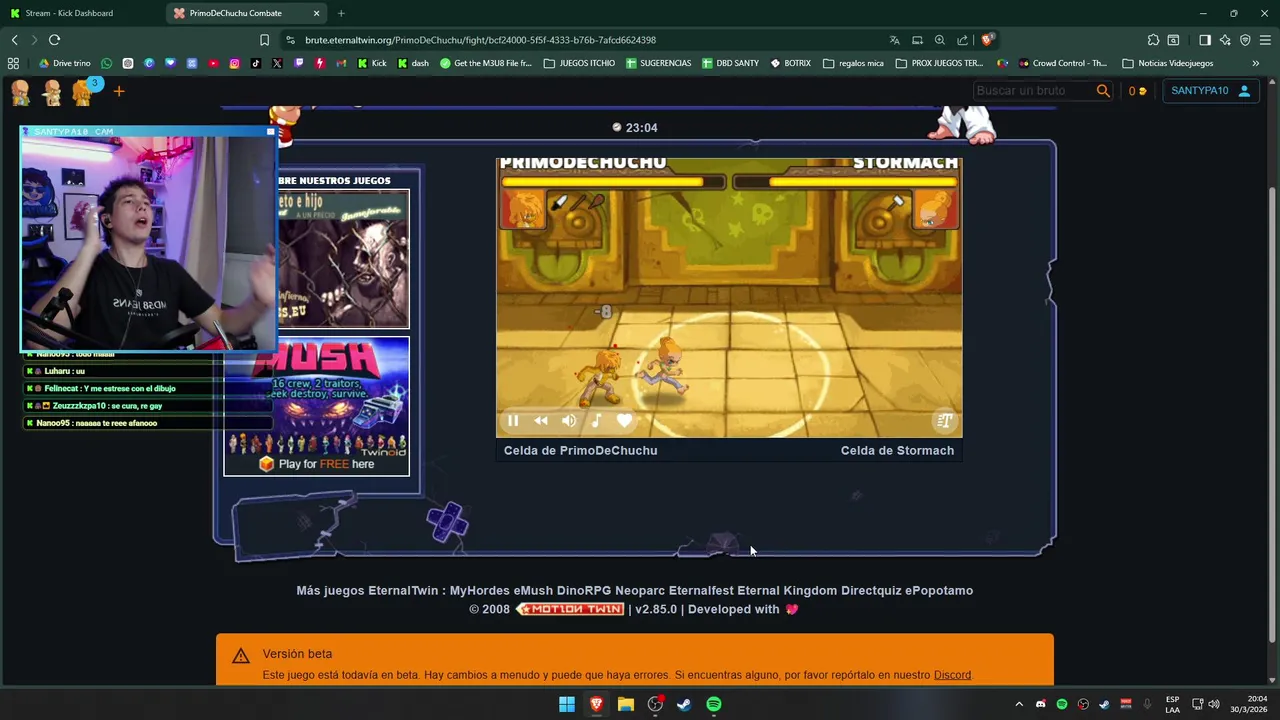
Task: Open the zoom magnifier in address bar
Action: coord(940,40)
